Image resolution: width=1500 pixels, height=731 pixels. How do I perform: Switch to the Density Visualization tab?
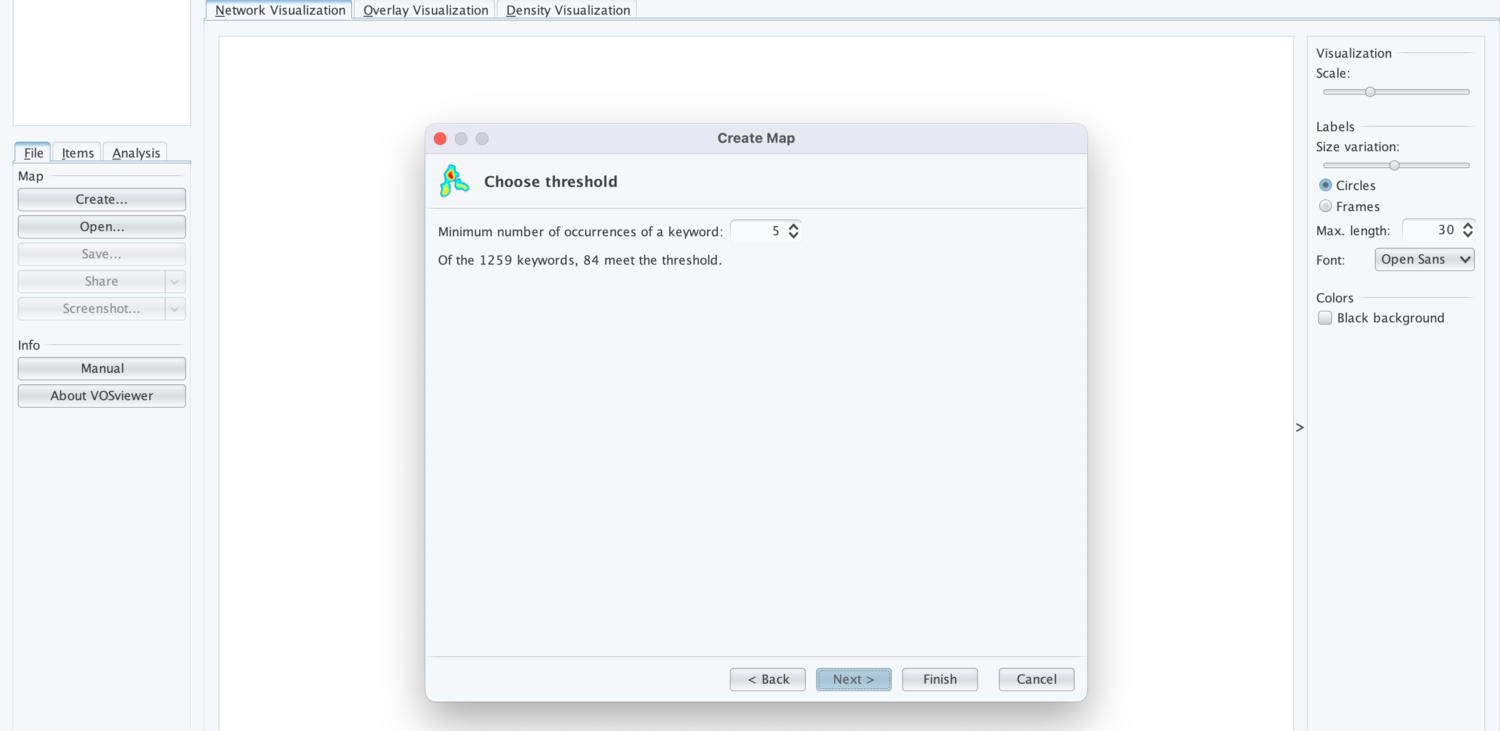tap(567, 10)
